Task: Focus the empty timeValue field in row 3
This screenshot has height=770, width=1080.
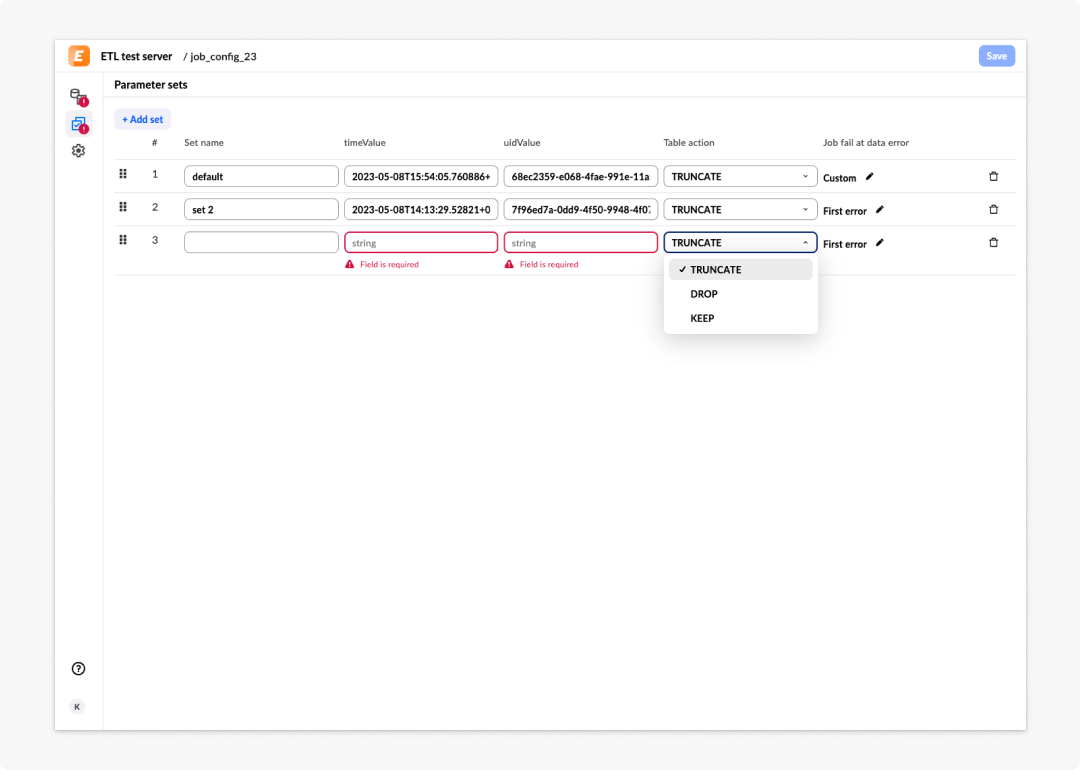Action: click(x=421, y=242)
